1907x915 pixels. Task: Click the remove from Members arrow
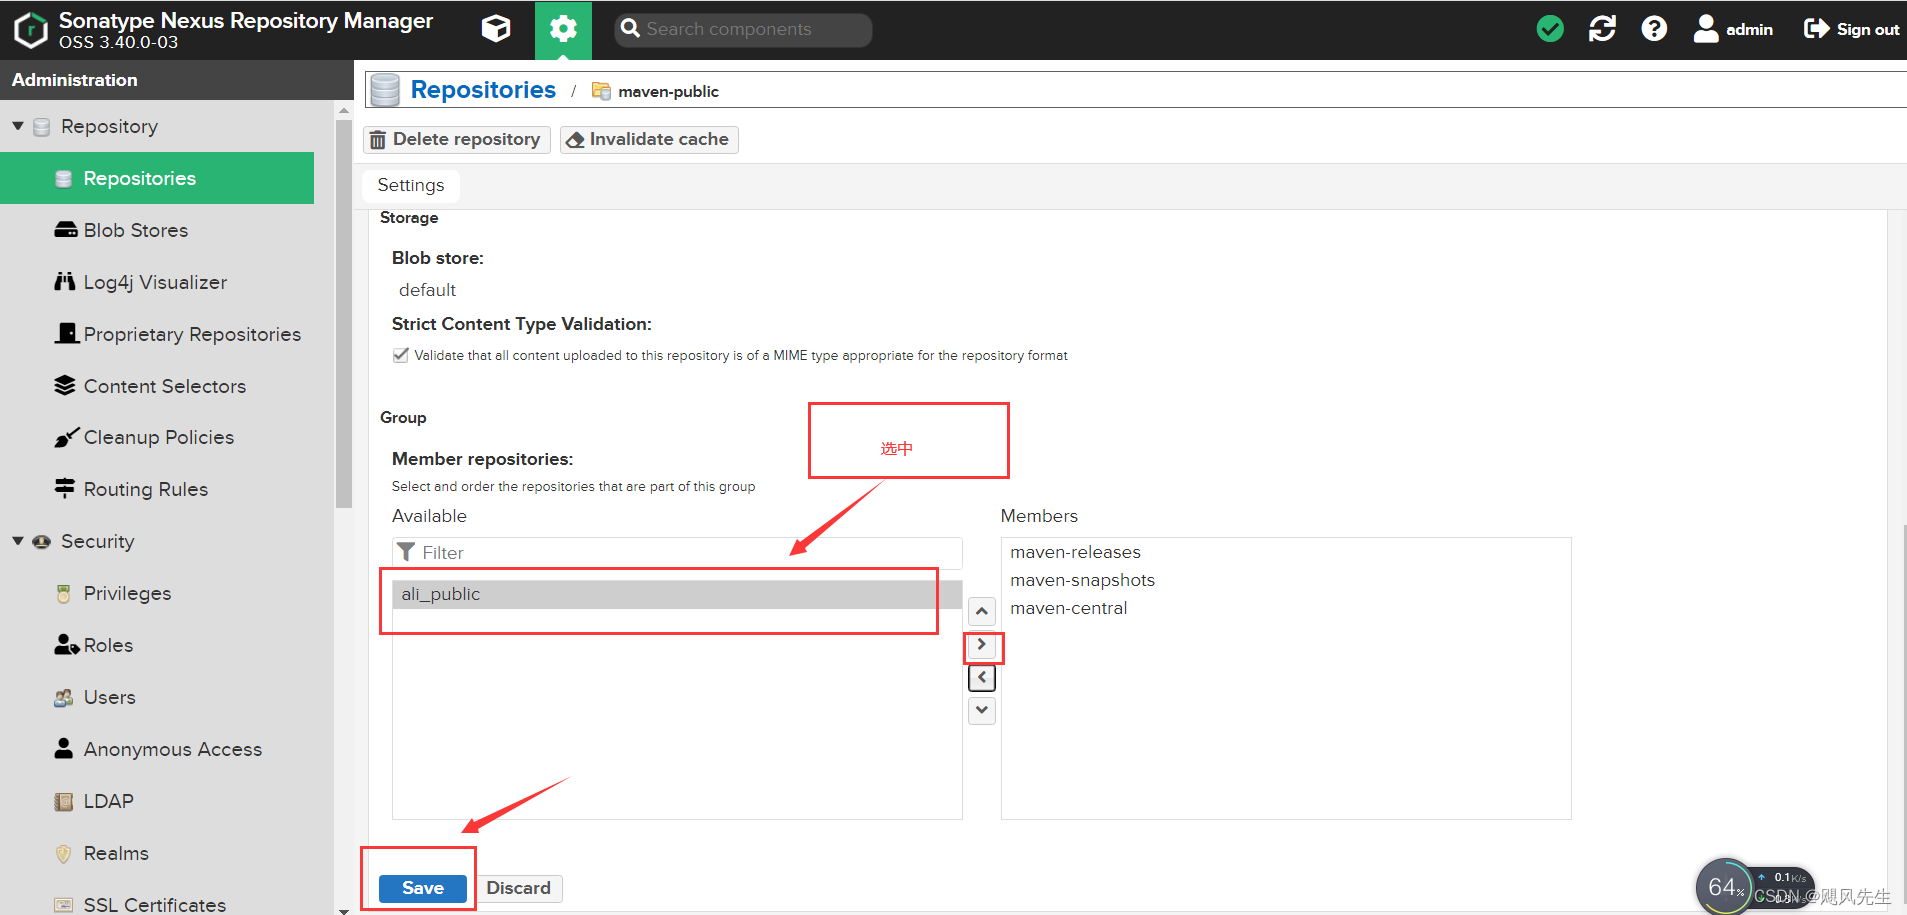(982, 678)
